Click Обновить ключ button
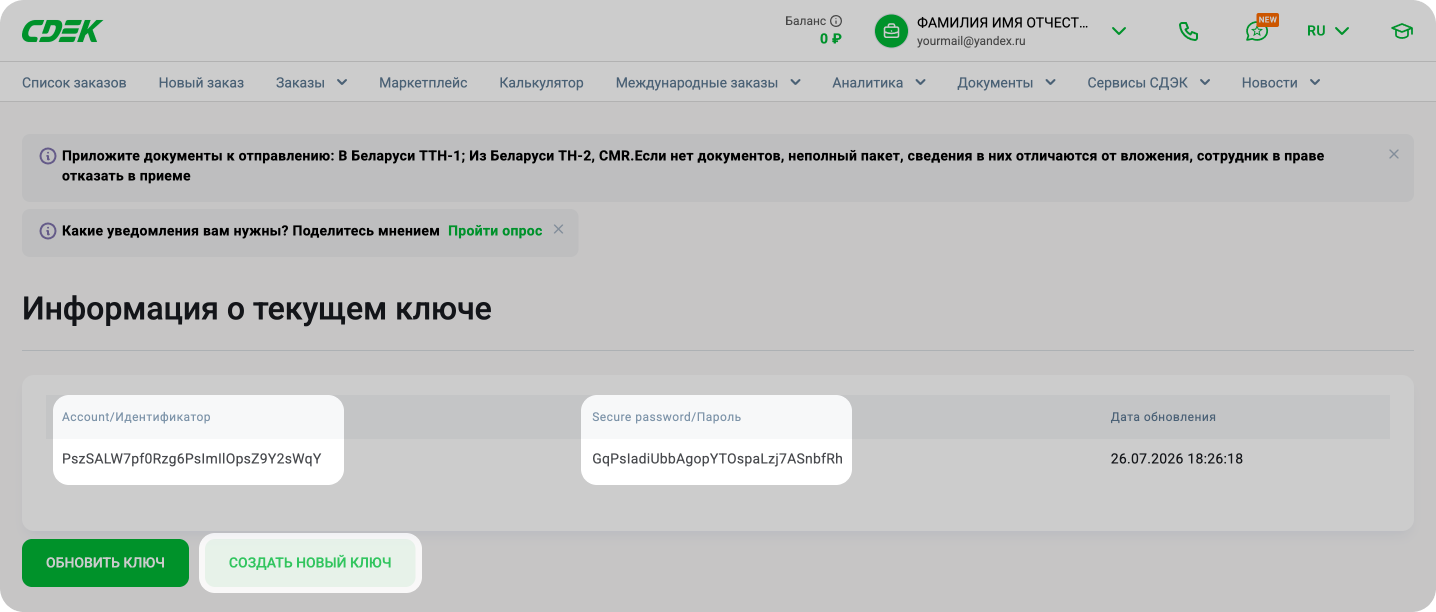Image resolution: width=1436 pixels, height=612 pixels. coord(105,563)
